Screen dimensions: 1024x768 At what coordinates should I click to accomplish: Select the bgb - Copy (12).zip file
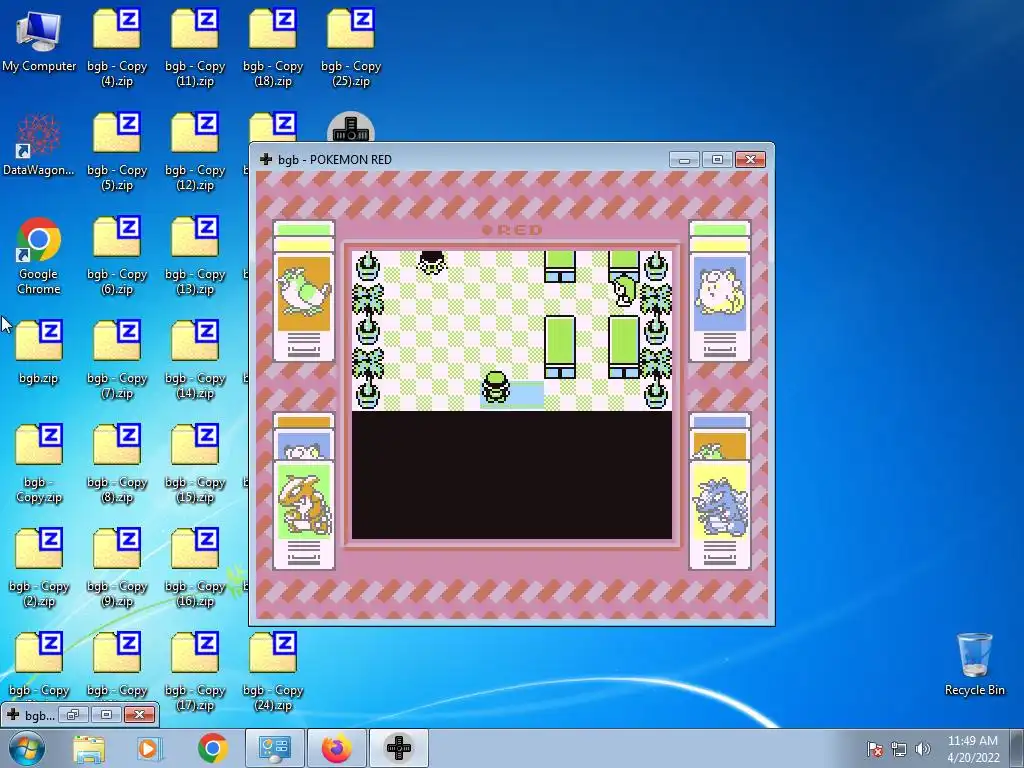pyautogui.click(x=195, y=152)
